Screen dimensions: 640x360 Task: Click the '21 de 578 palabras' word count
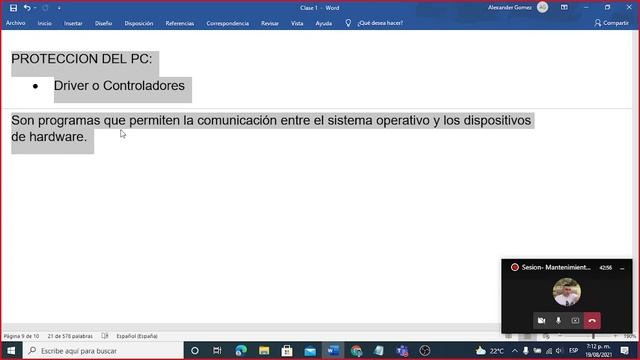(x=70, y=336)
